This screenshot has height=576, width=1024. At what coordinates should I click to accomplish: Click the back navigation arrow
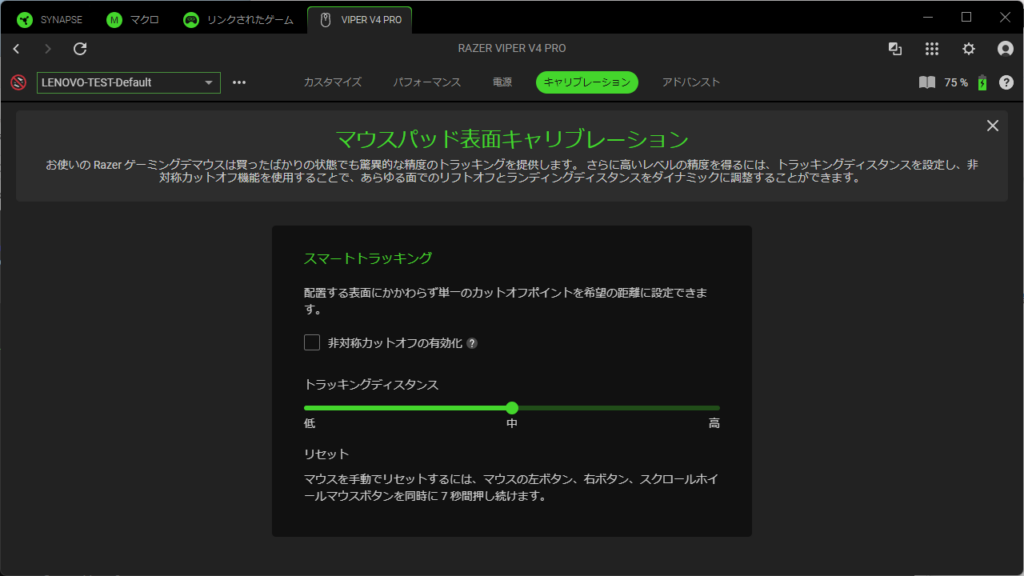click(x=16, y=49)
